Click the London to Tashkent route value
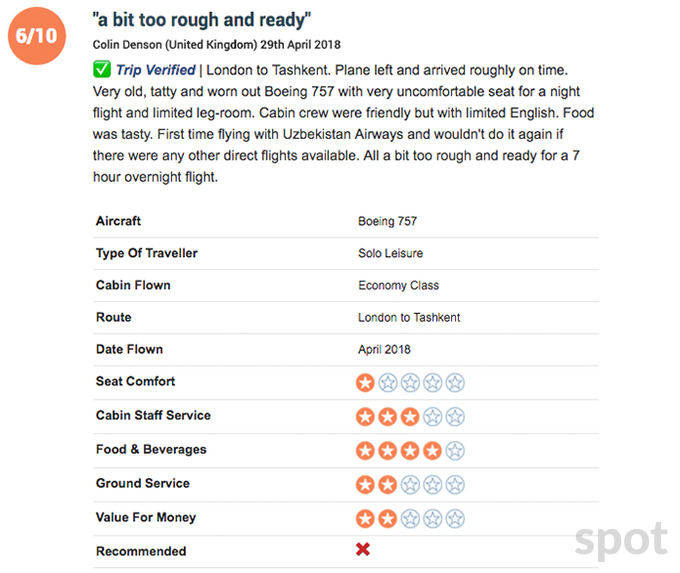Screen dimensions: 680x573 click(409, 317)
